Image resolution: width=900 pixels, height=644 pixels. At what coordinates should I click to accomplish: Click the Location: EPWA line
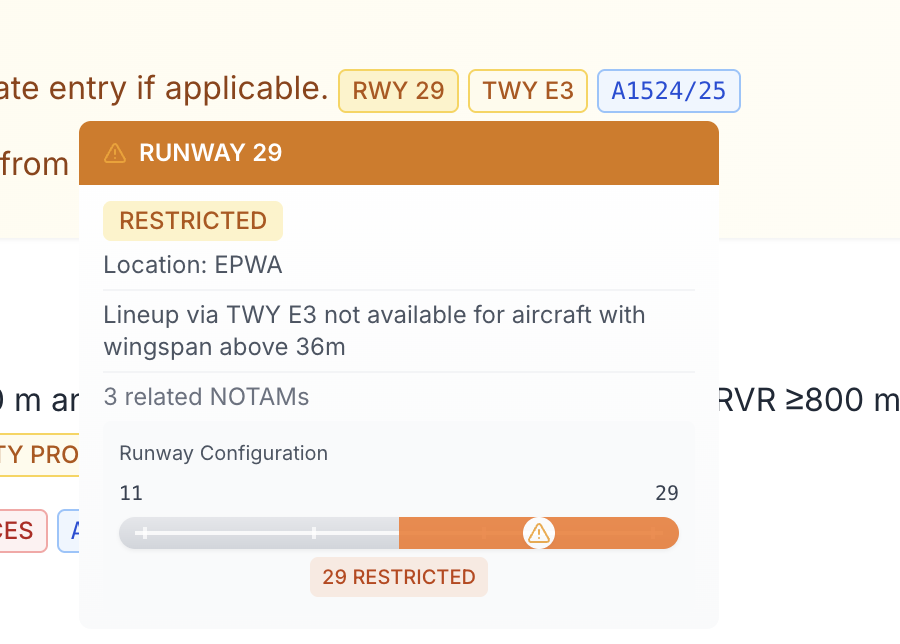[x=193, y=265]
